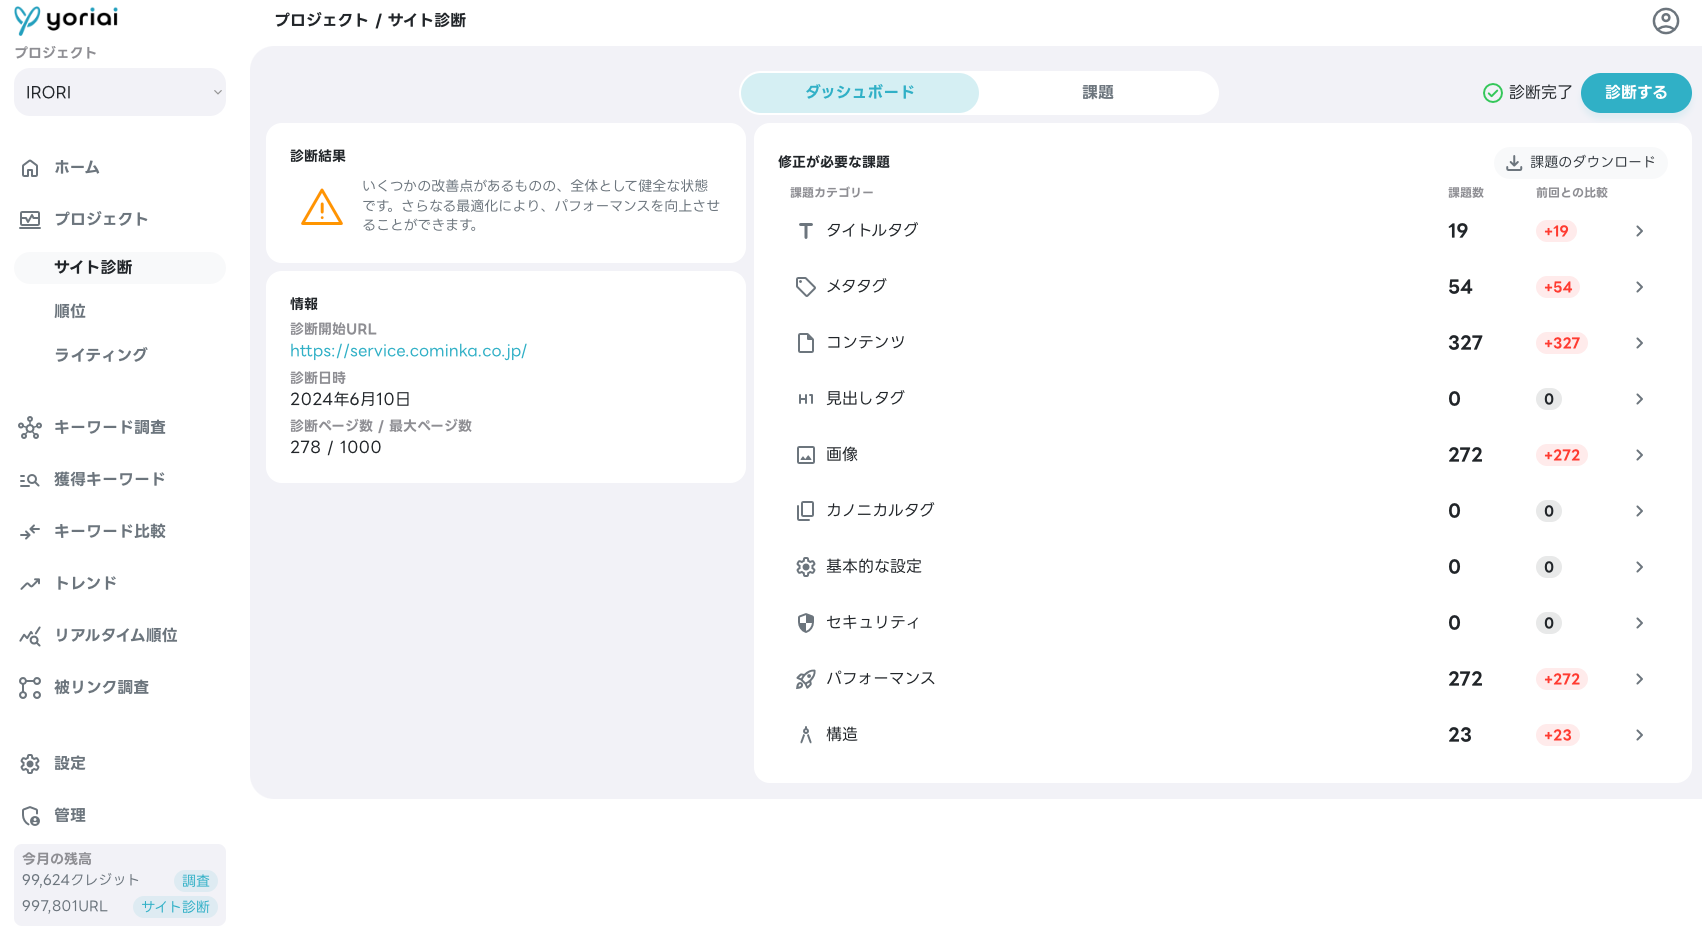
Task: Click the security shield icon
Action: pos(806,623)
